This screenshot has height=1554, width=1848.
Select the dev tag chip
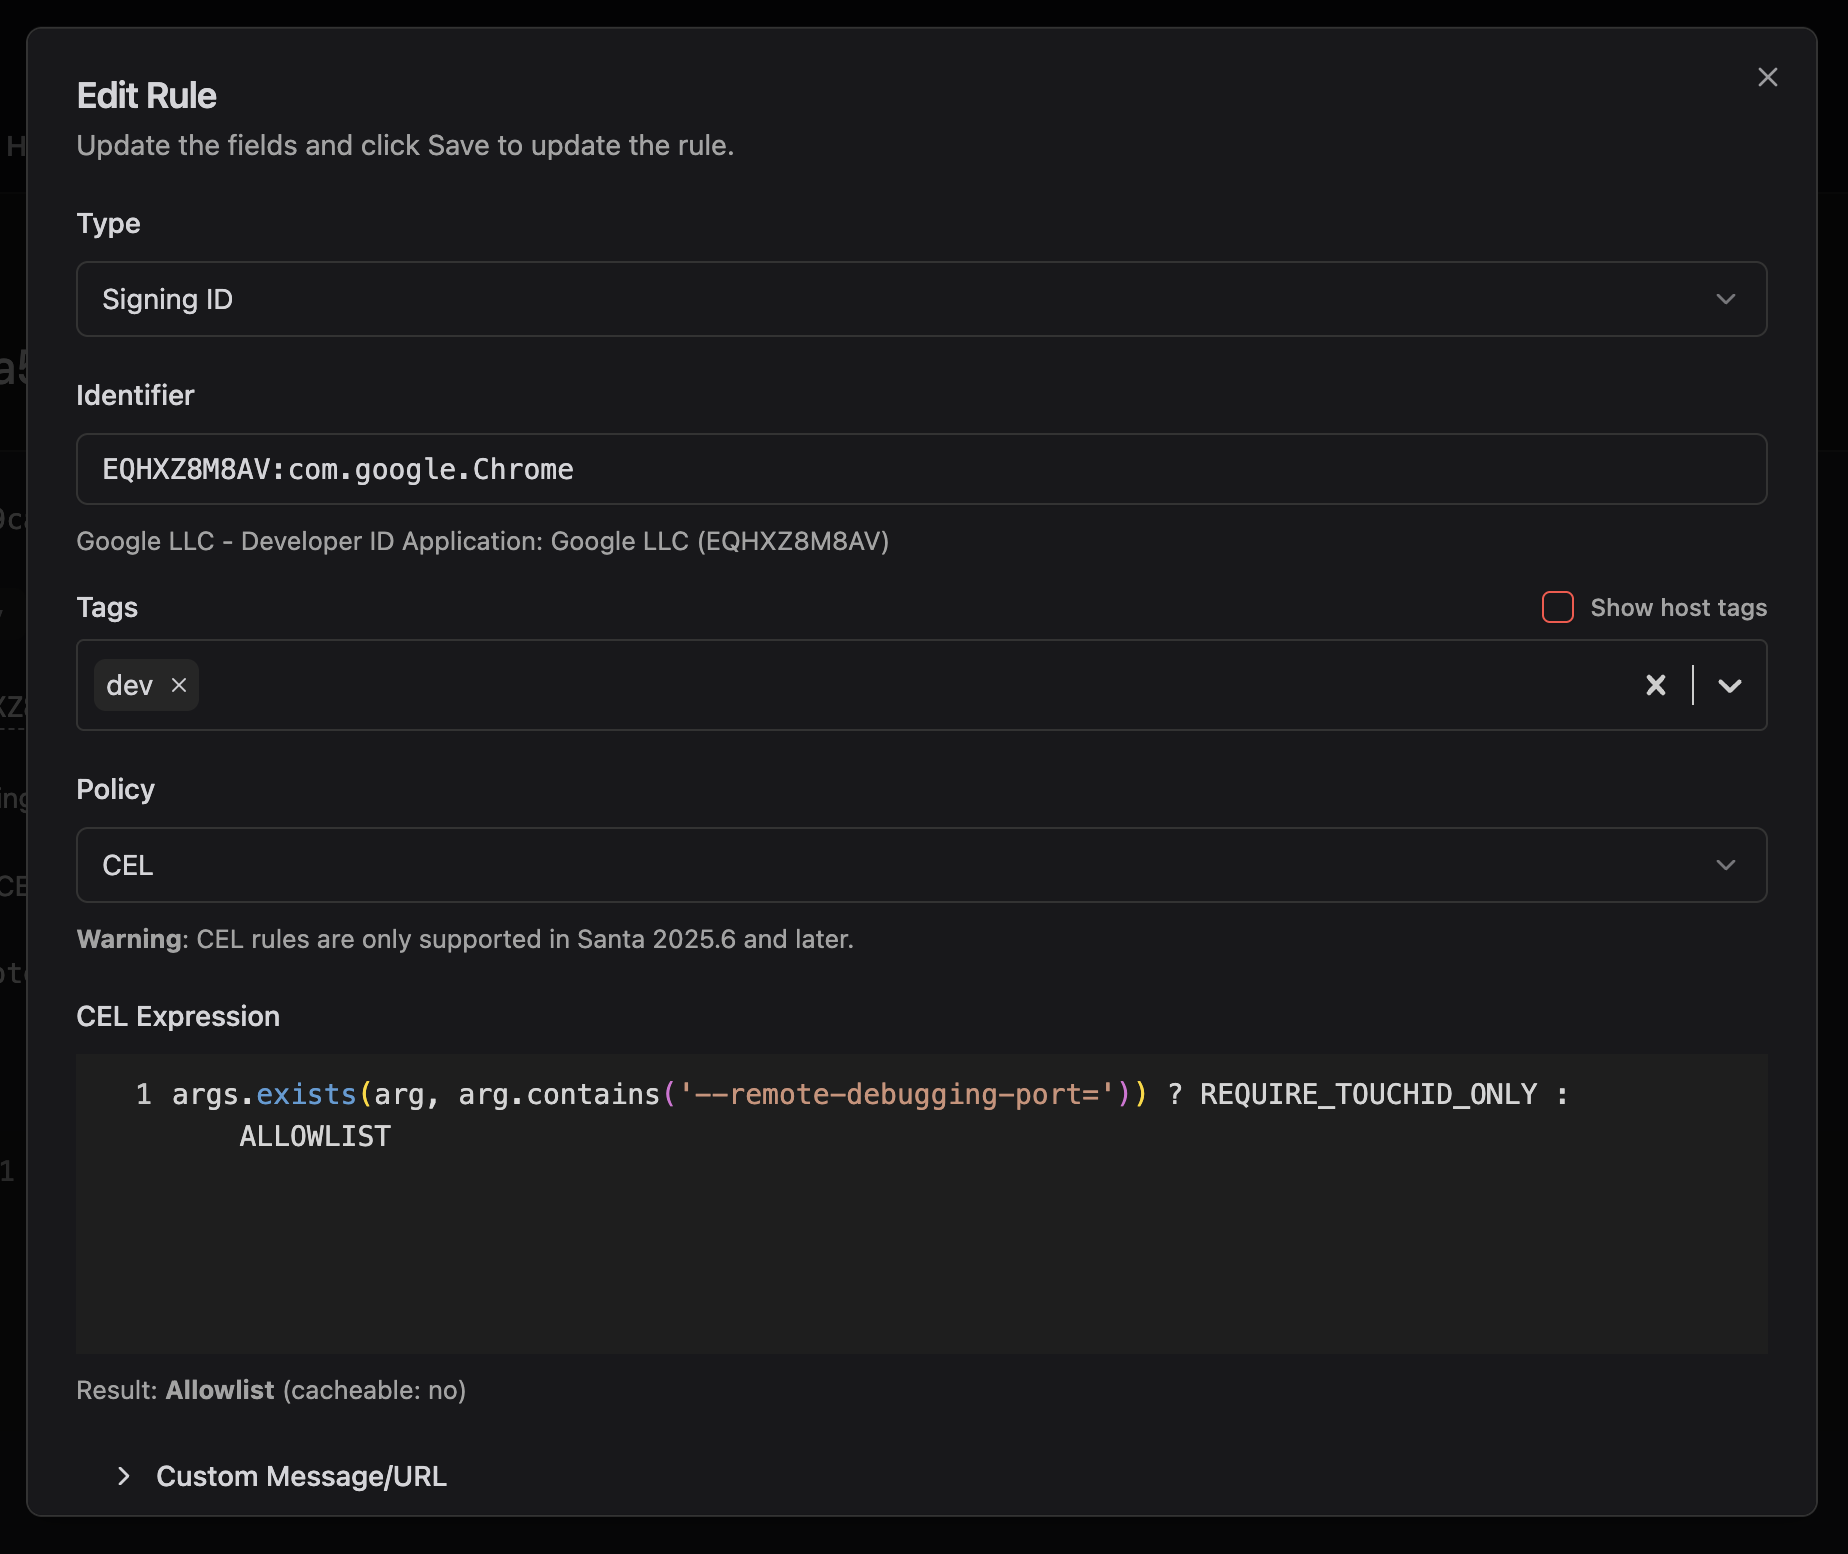point(129,685)
